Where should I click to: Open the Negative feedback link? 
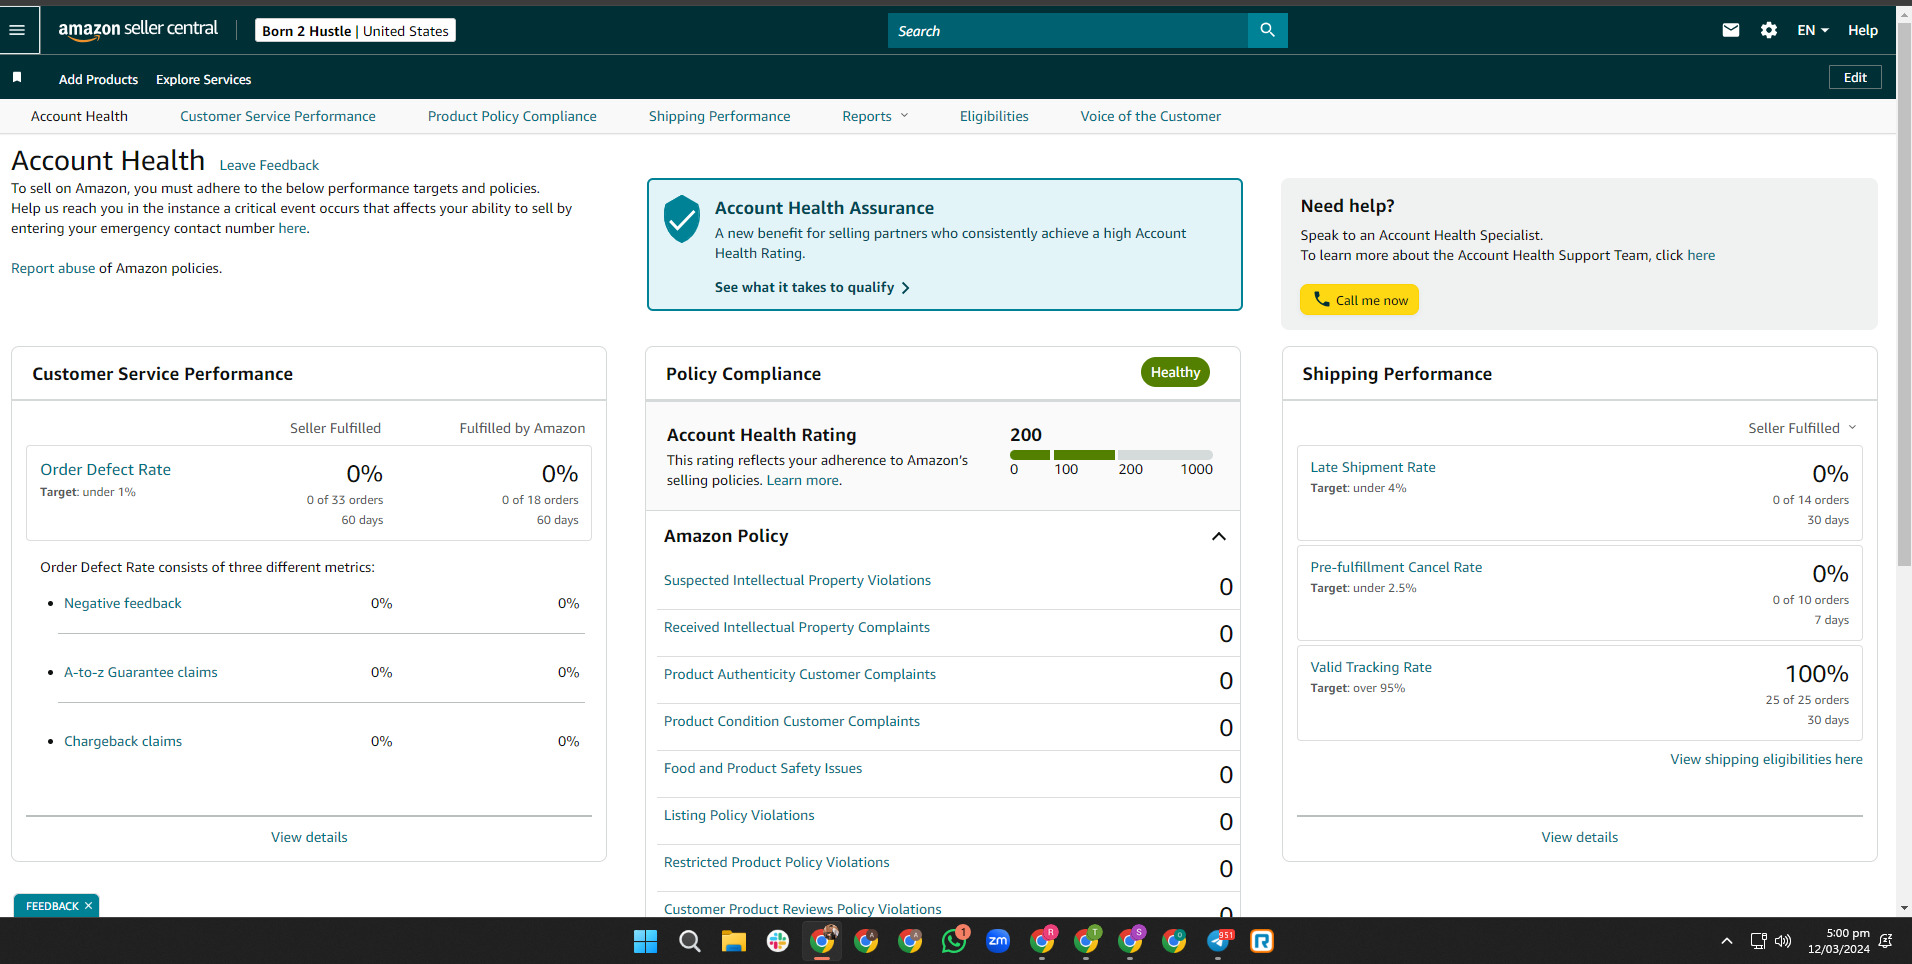click(x=123, y=603)
